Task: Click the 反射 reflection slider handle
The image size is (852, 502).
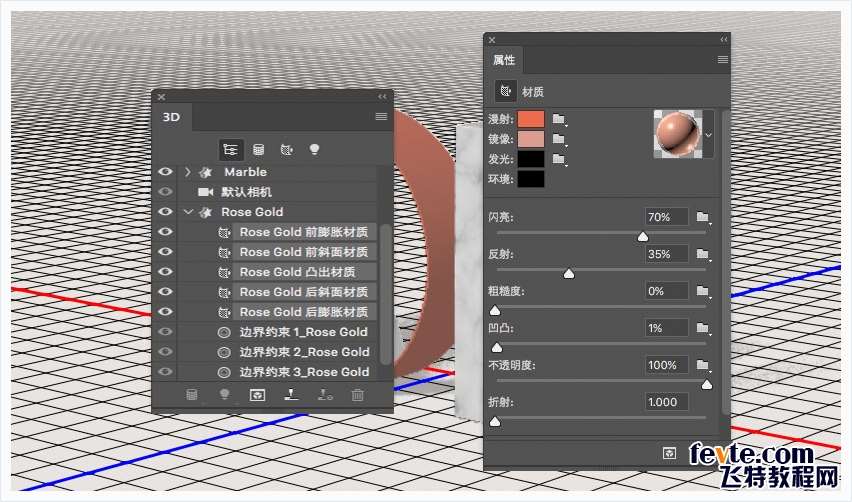Action: [x=569, y=273]
